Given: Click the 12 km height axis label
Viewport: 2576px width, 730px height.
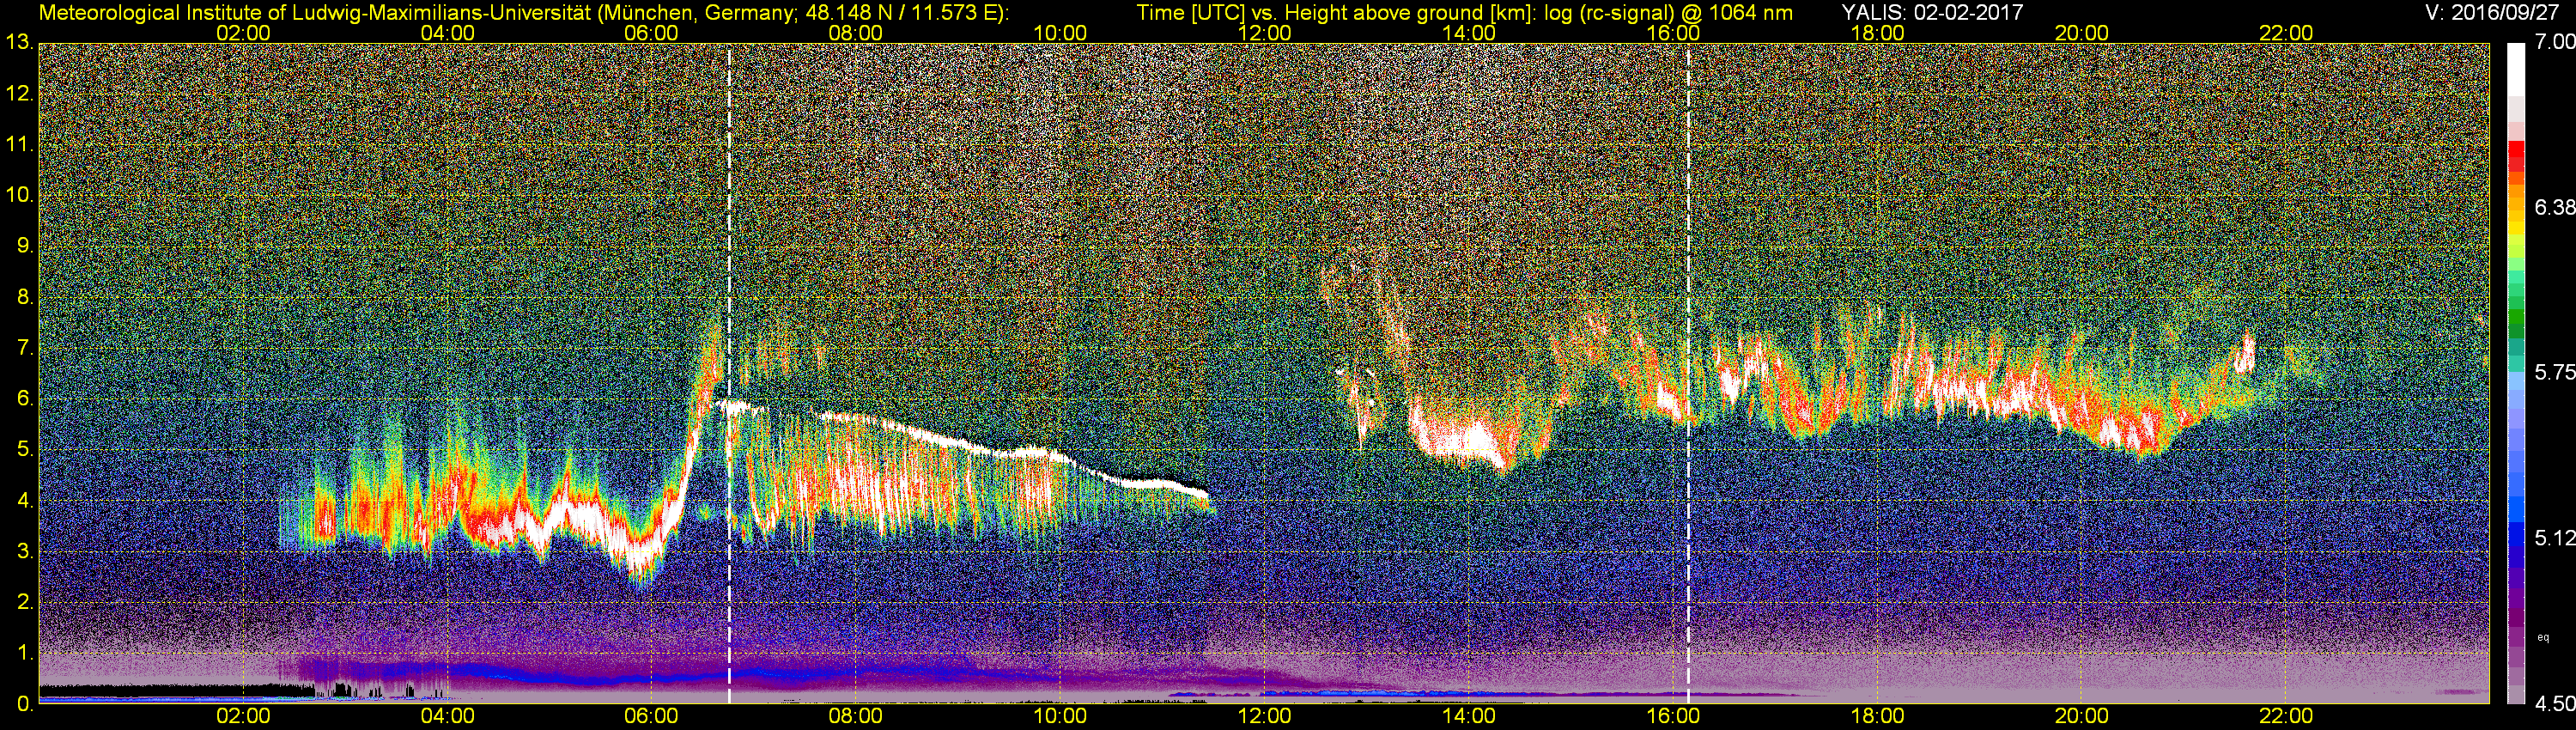Looking at the screenshot, I should tap(19, 94).
